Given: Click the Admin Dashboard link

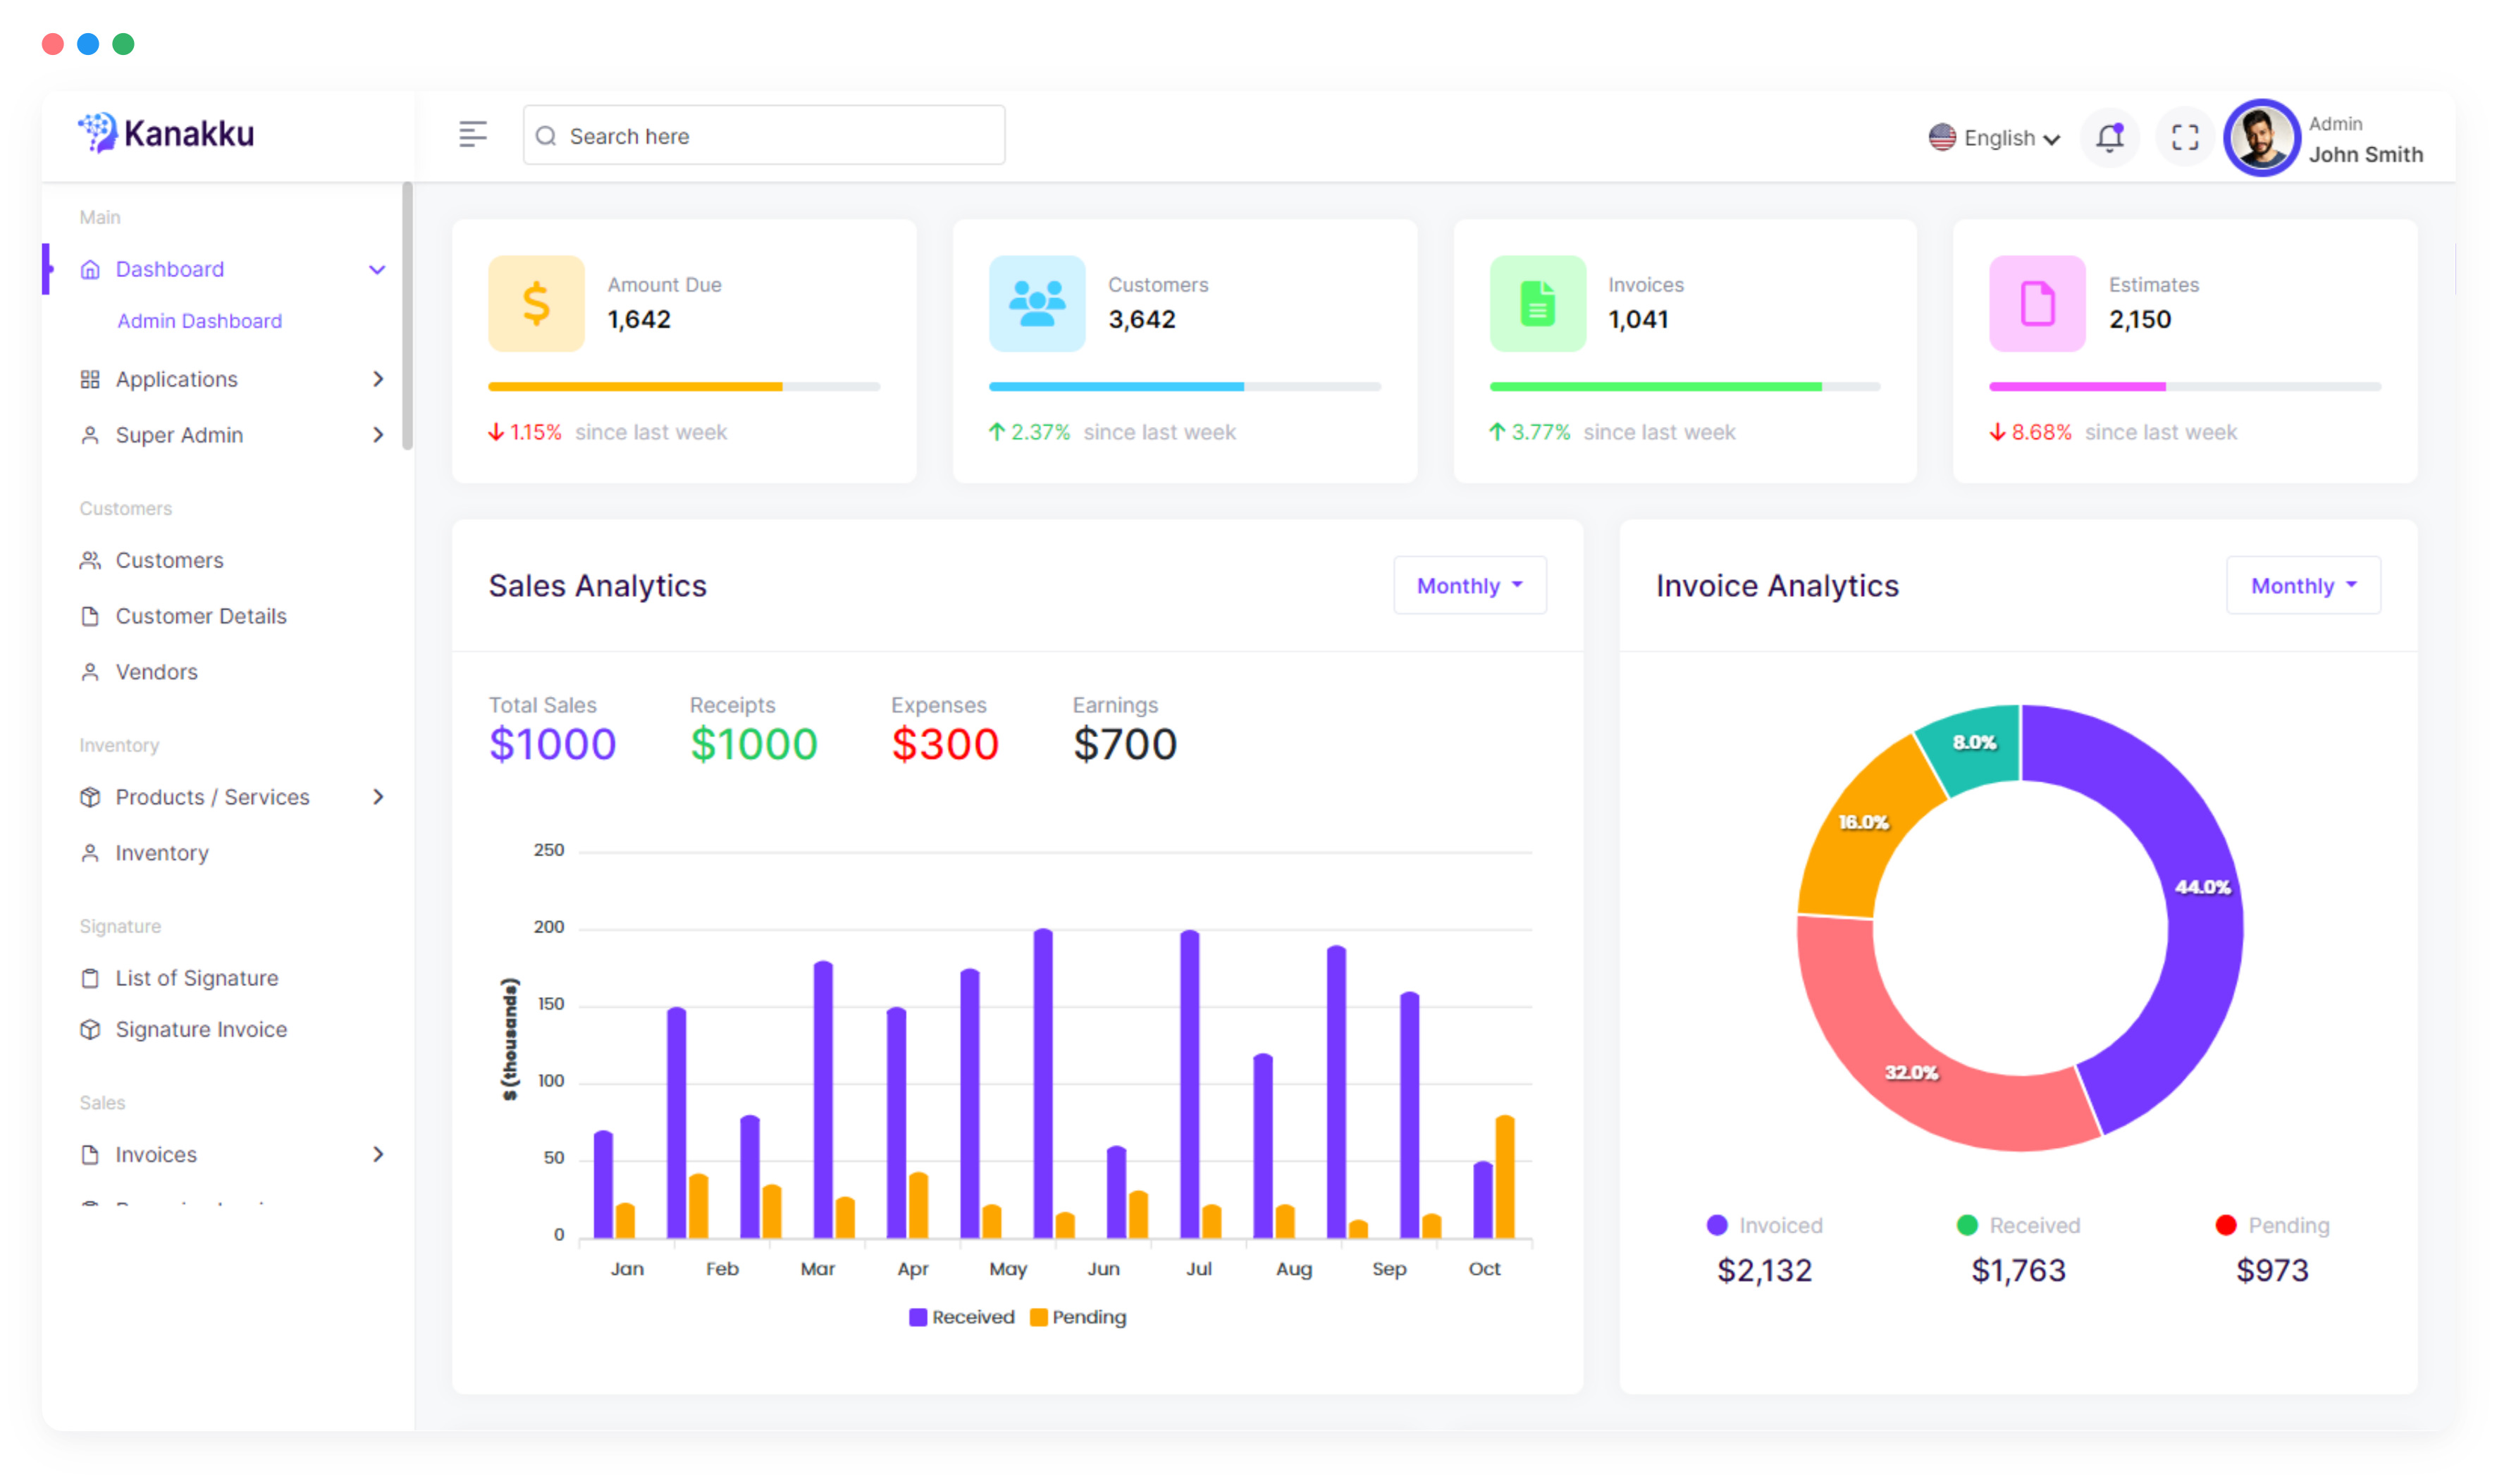Looking at the screenshot, I should pos(199,321).
